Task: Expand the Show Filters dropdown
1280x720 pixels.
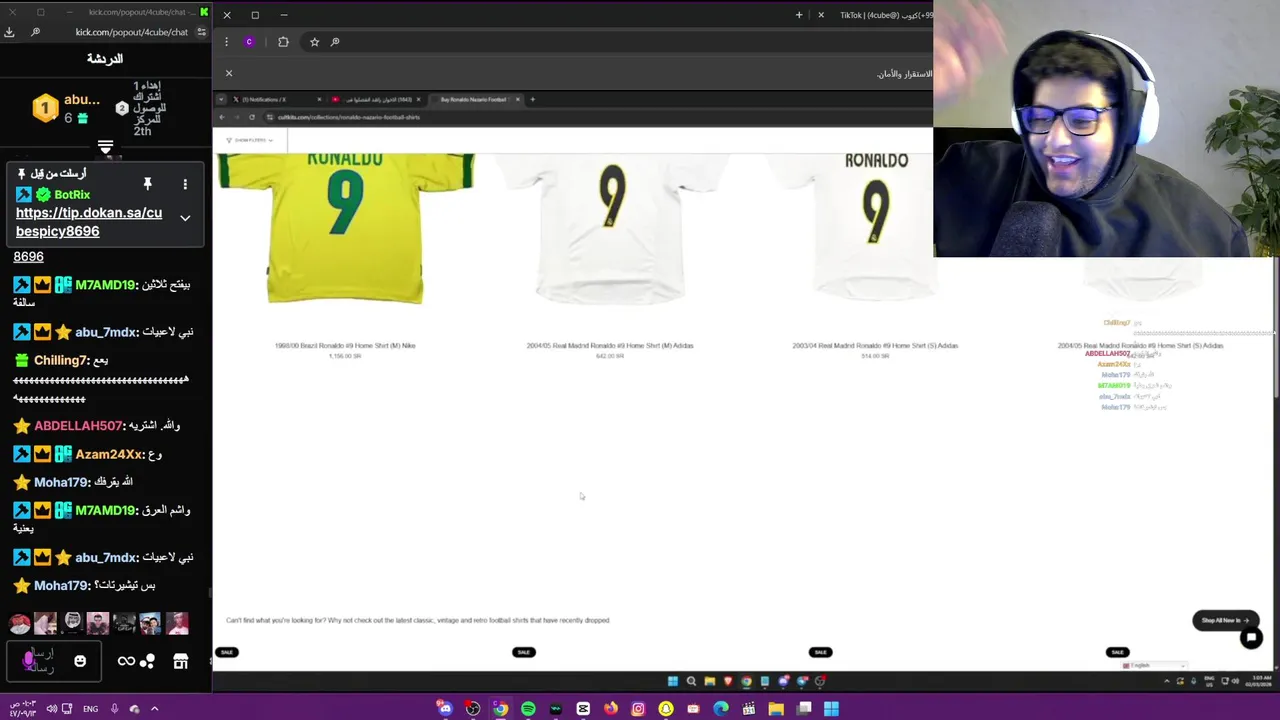Action: [x=249, y=140]
